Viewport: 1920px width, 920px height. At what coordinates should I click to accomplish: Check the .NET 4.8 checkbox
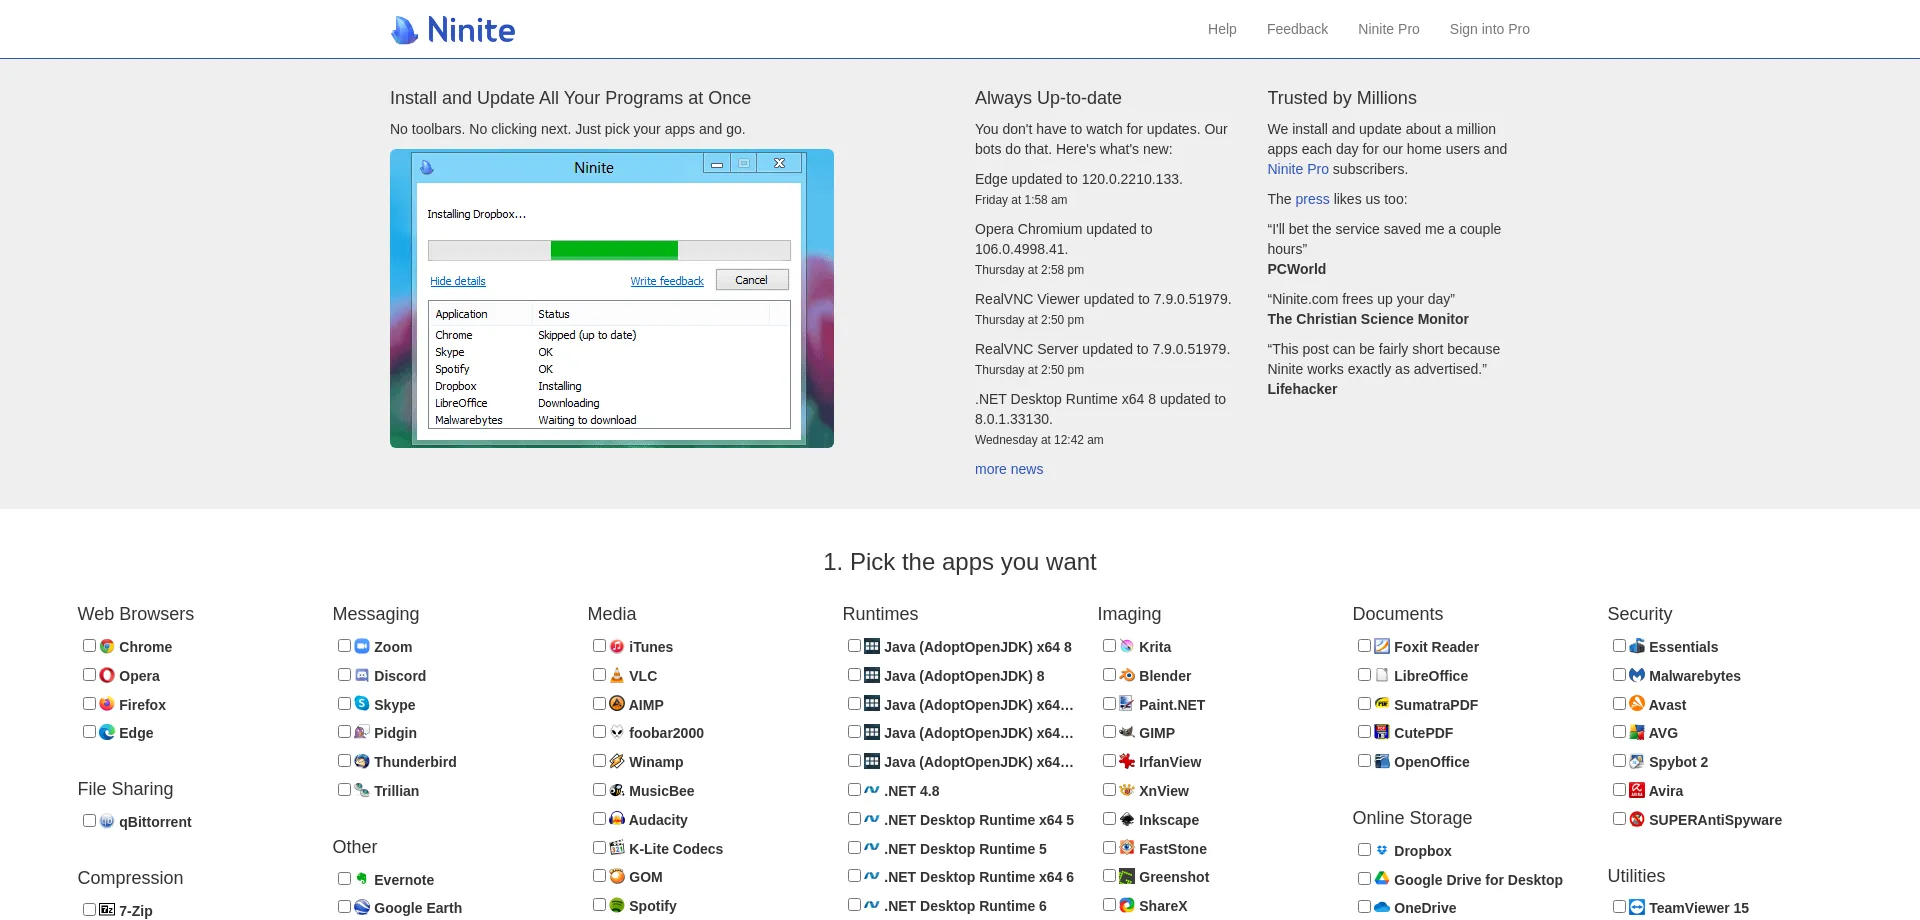tap(854, 790)
